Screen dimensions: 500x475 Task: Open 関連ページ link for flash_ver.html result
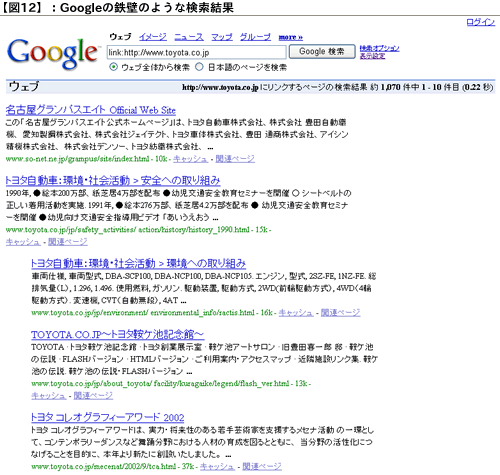[93, 396]
